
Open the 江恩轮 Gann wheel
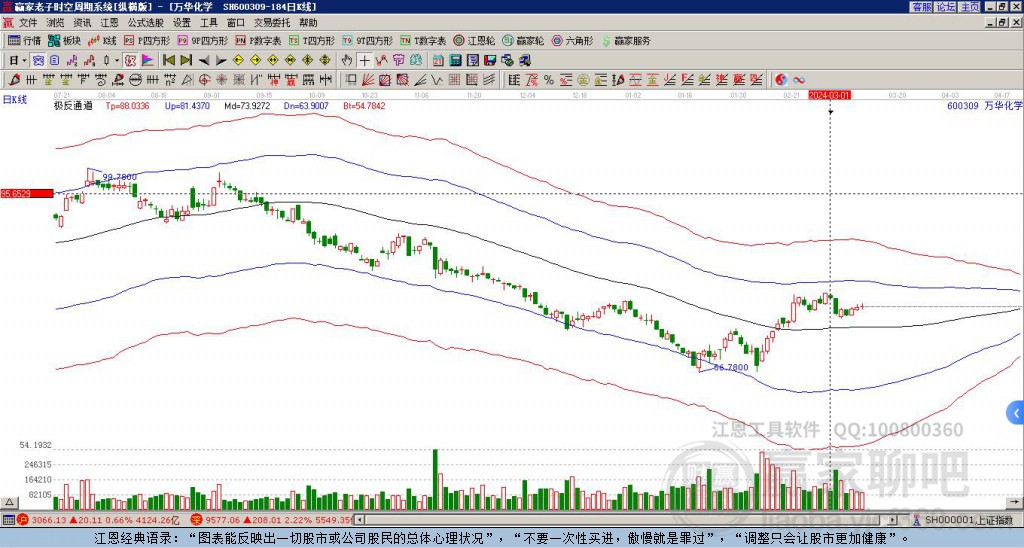point(474,40)
